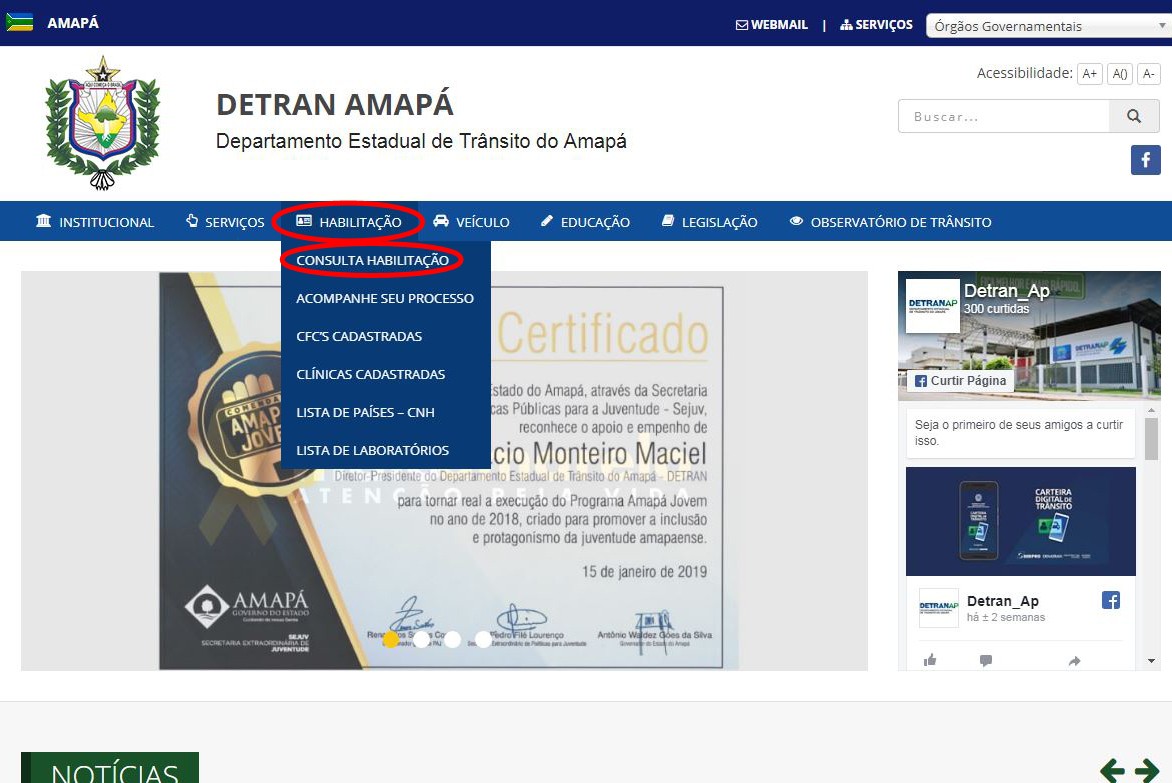Increase font size with A+ button
The width and height of the screenshot is (1172, 783).
(1090, 73)
